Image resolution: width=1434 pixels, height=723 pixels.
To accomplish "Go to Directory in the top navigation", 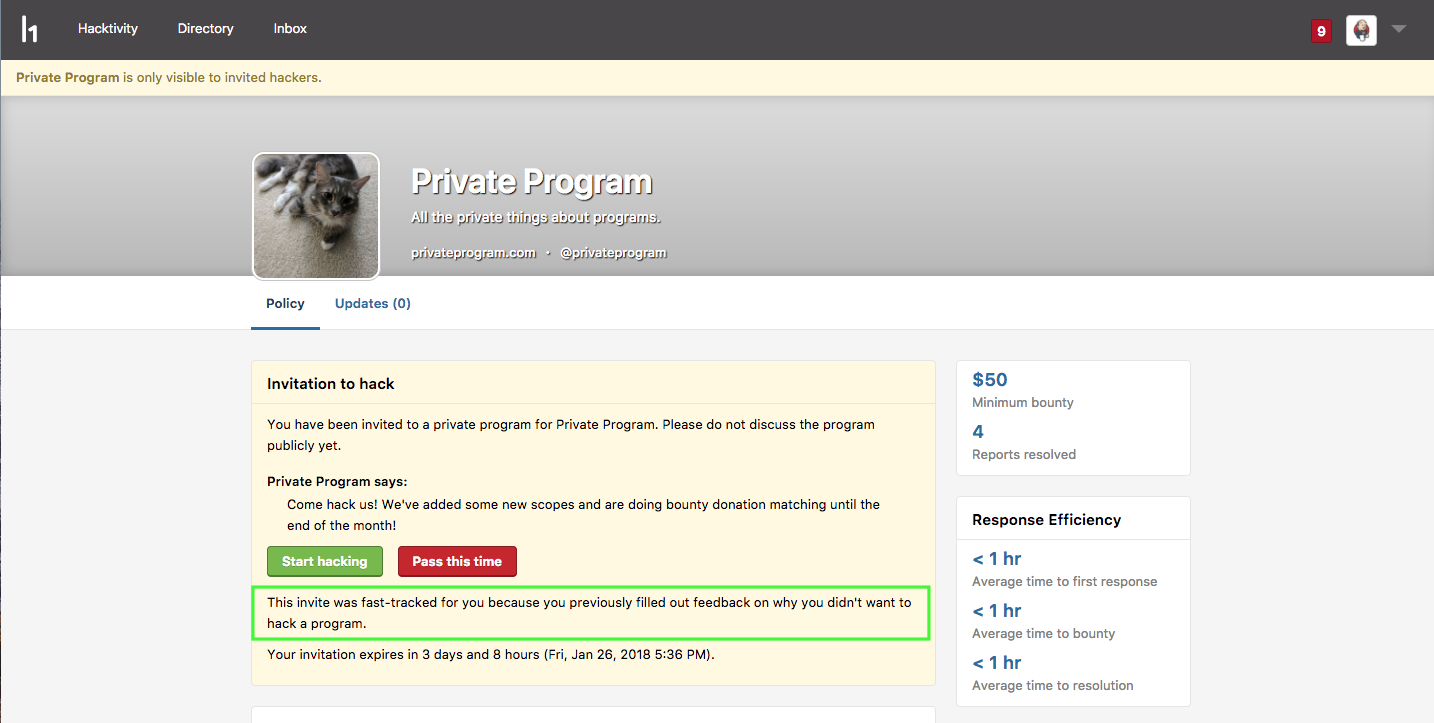I will click(205, 29).
